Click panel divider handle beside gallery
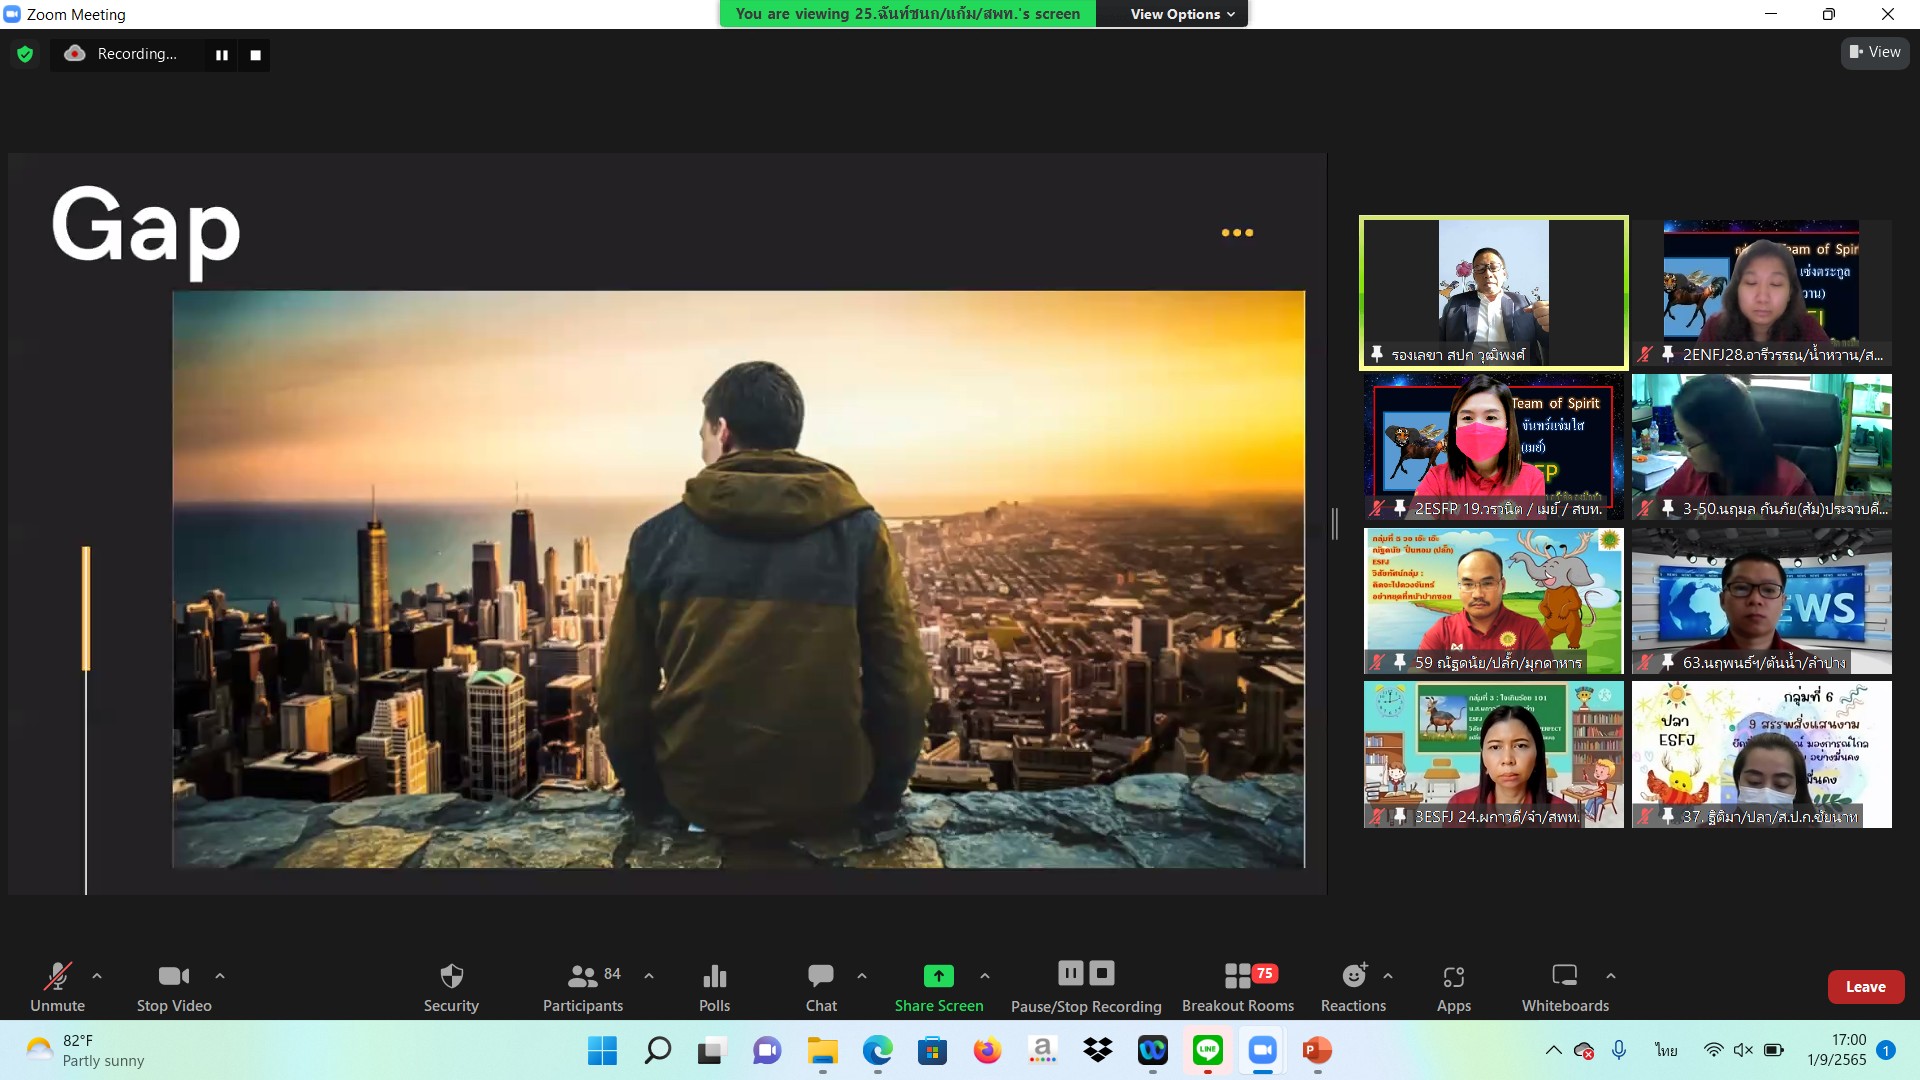Image resolution: width=1920 pixels, height=1080 pixels. point(1334,523)
